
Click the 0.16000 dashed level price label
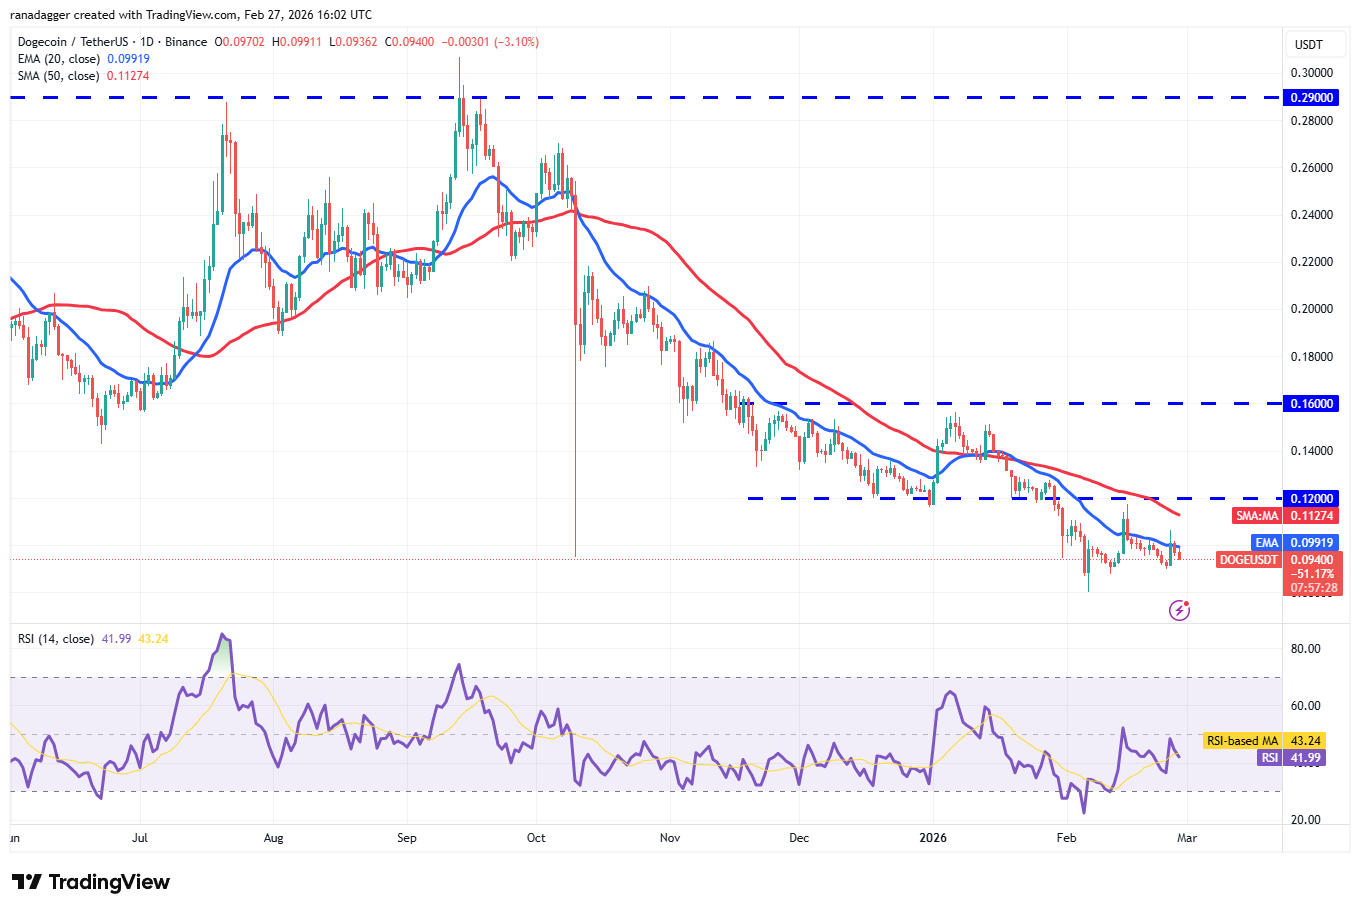[1311, 403]
